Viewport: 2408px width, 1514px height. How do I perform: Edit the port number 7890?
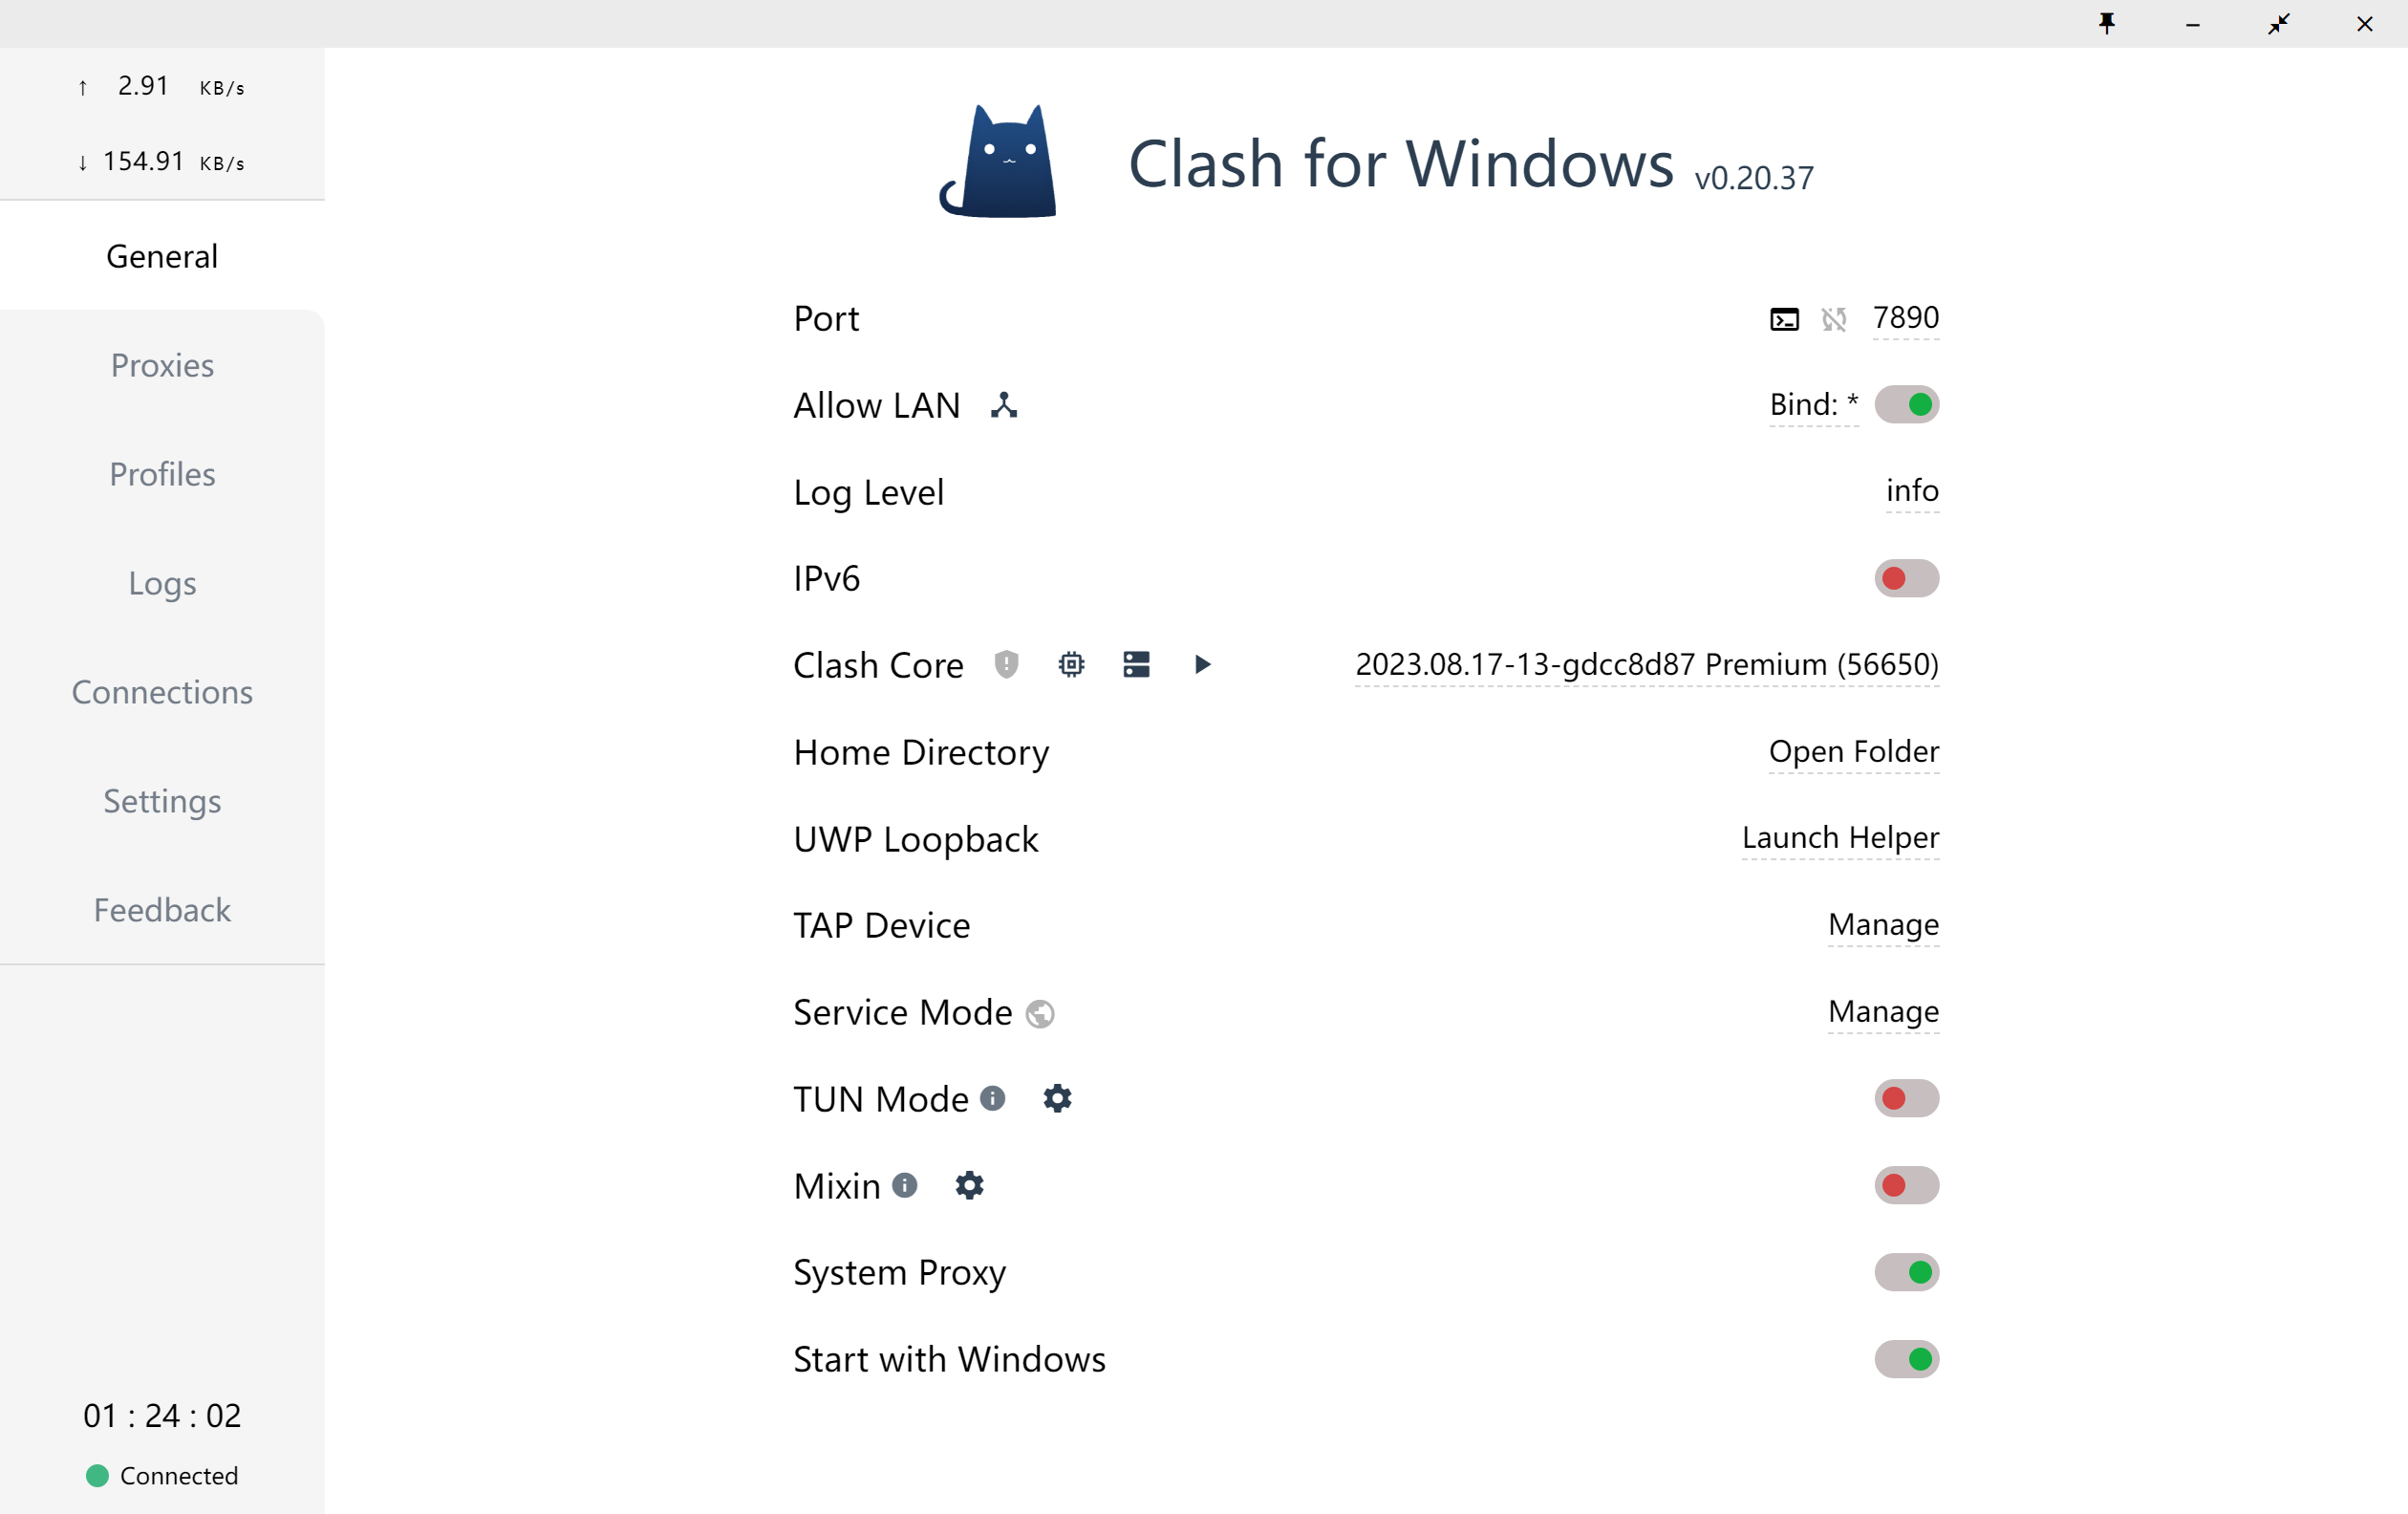point(1905,318)
